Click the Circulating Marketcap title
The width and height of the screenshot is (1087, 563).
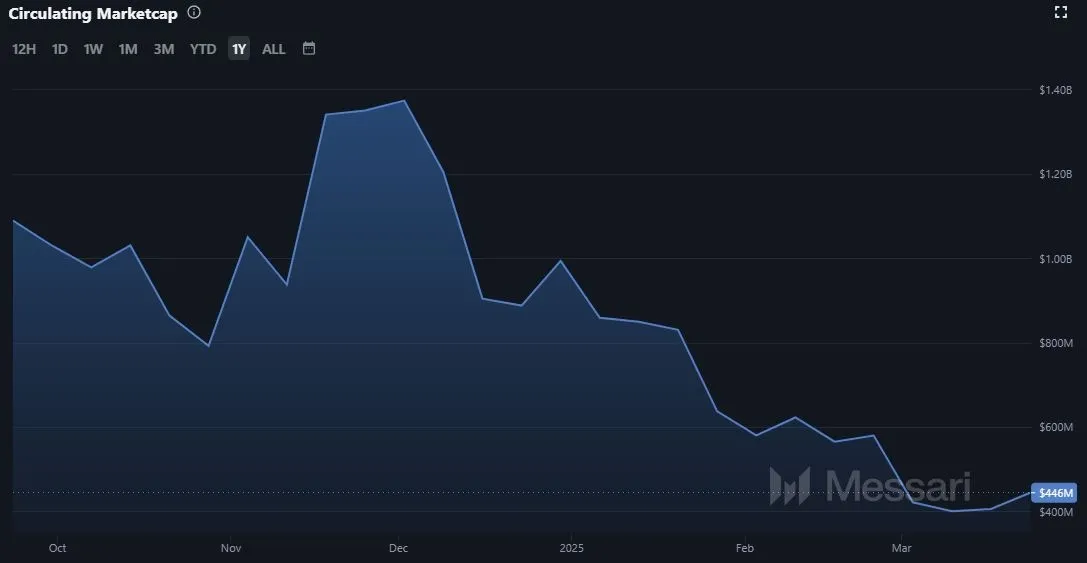tap(92, 13)
